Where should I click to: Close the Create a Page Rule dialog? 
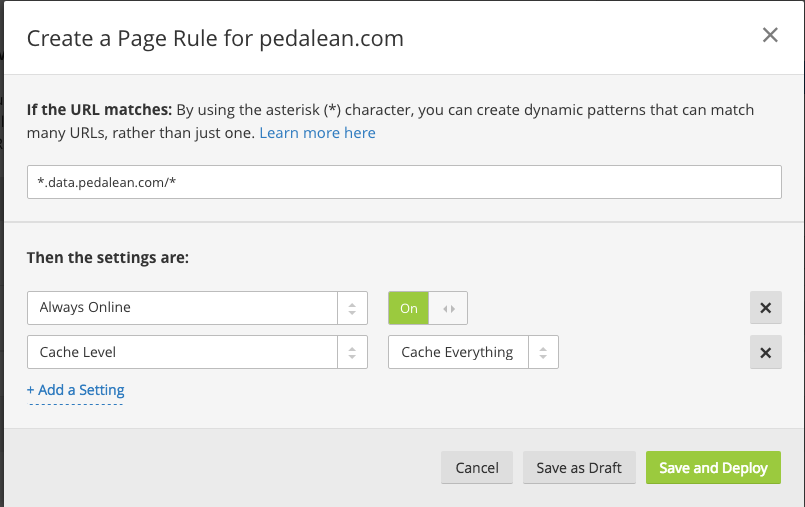pyautogui.click(x=770, y=36)
